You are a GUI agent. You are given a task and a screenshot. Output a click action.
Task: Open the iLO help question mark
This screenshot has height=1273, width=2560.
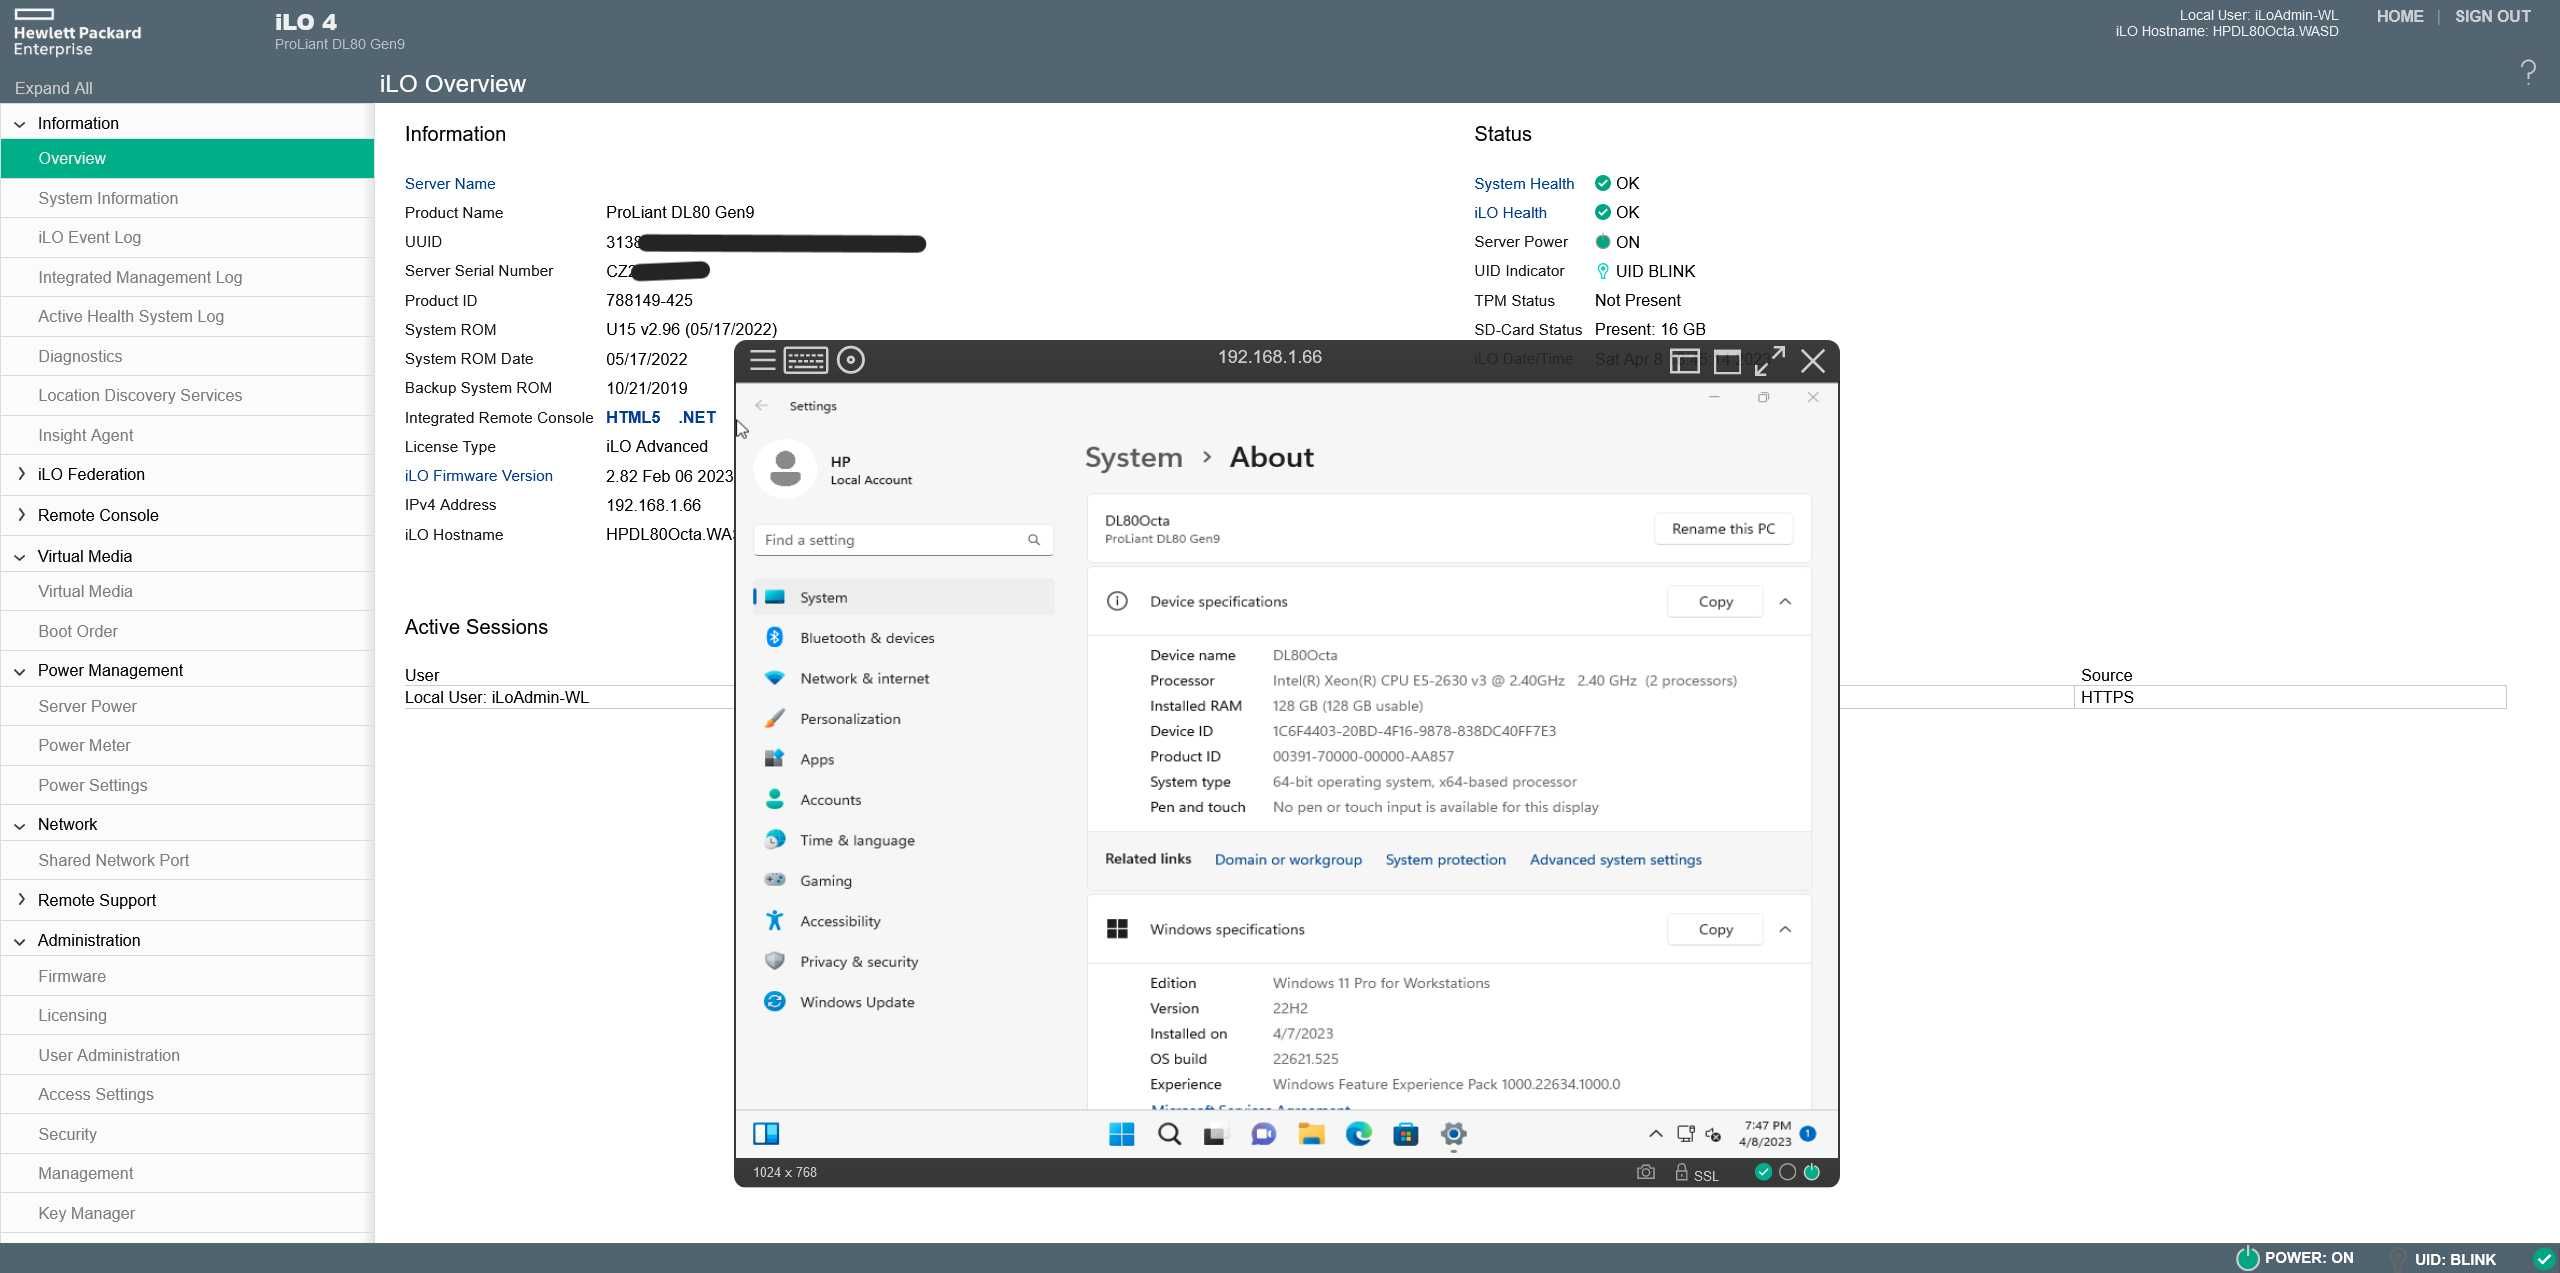2528,72
